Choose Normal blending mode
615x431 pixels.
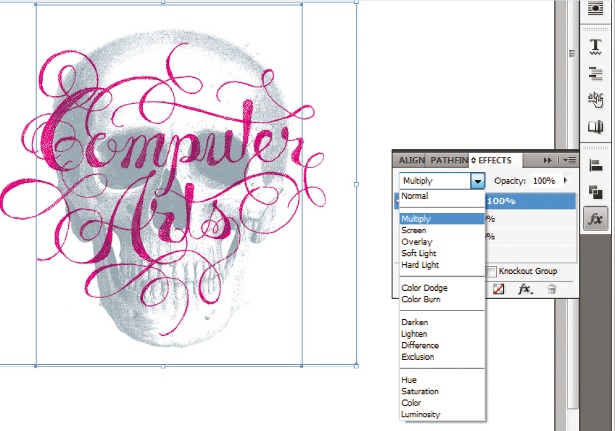coord(442,196)
